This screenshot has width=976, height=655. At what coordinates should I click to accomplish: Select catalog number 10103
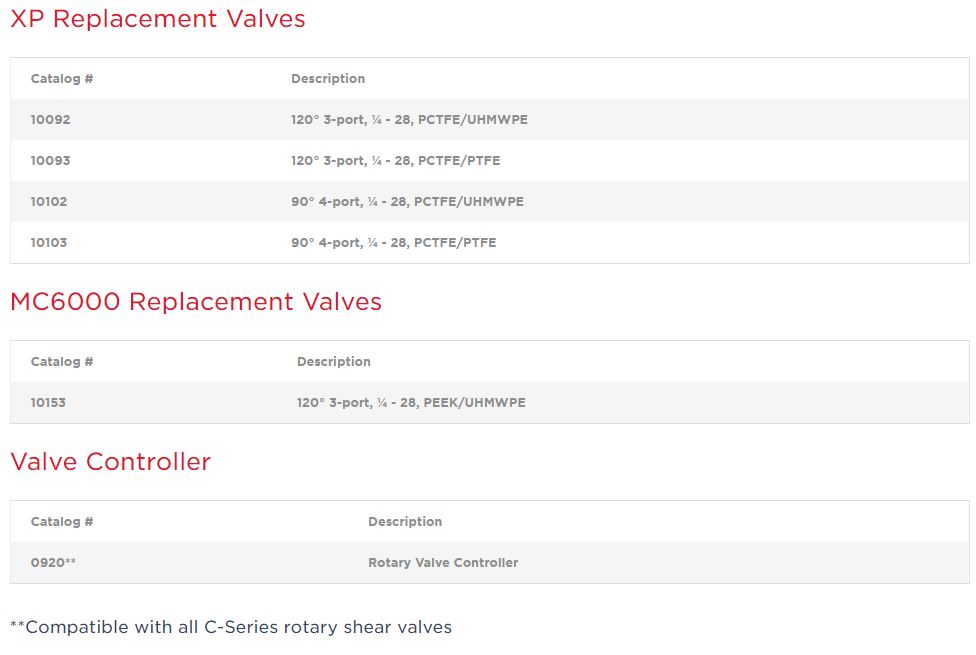(x=49, y=243)
